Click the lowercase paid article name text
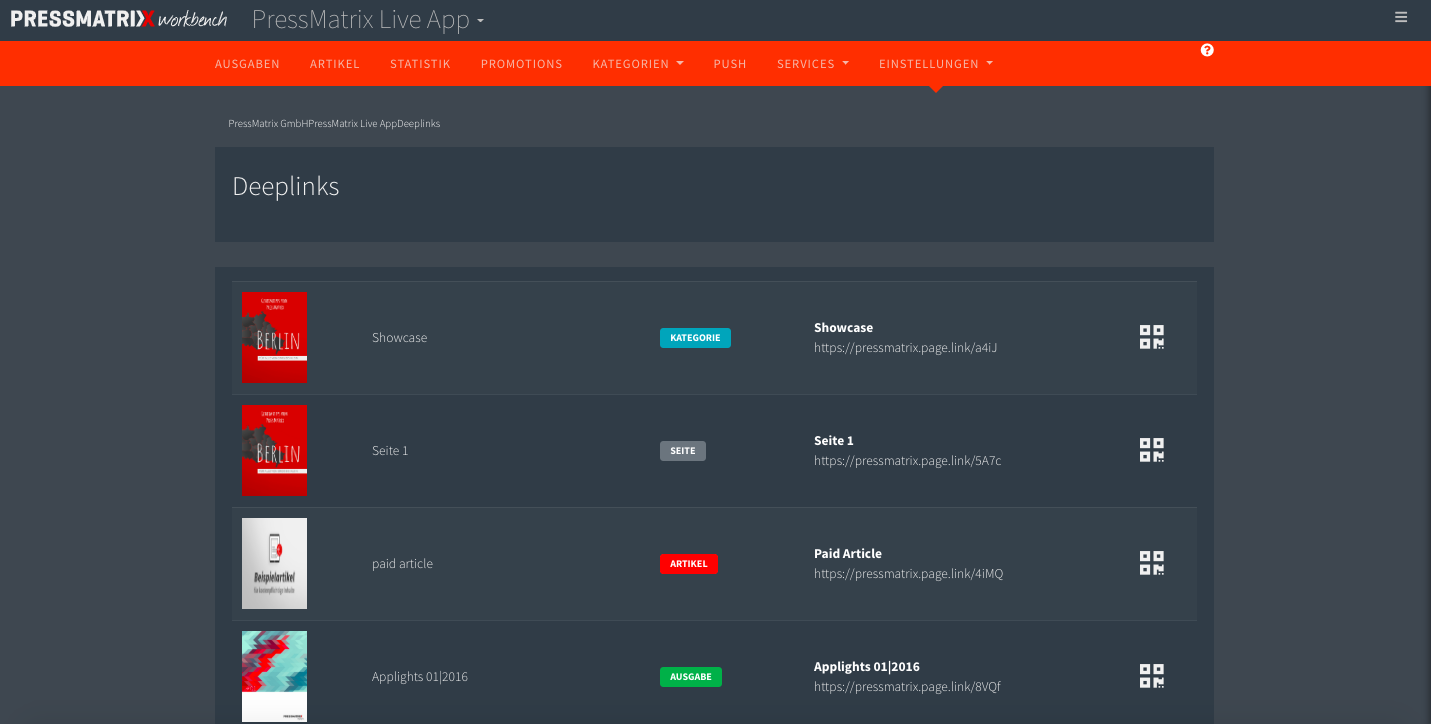Viewport: 1431px width, 724px height. tap(402, 564)
